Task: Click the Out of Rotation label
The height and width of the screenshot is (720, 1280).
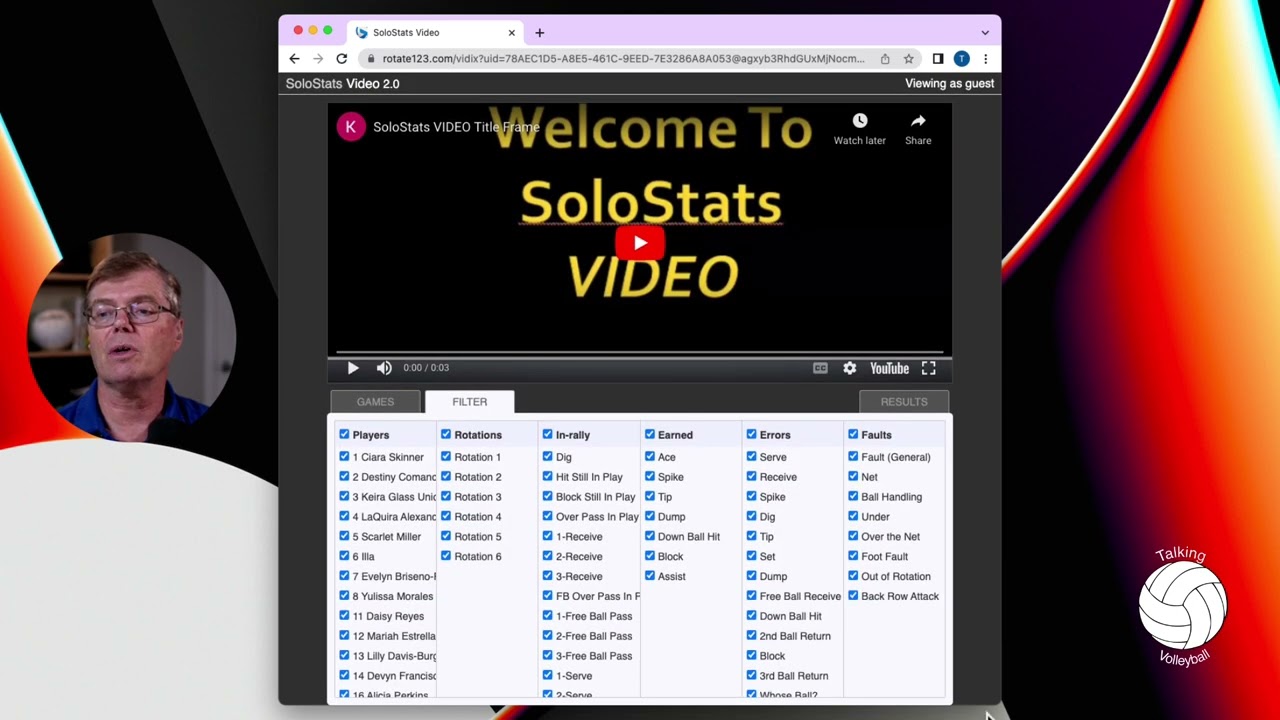Action: tap(896, 577)
